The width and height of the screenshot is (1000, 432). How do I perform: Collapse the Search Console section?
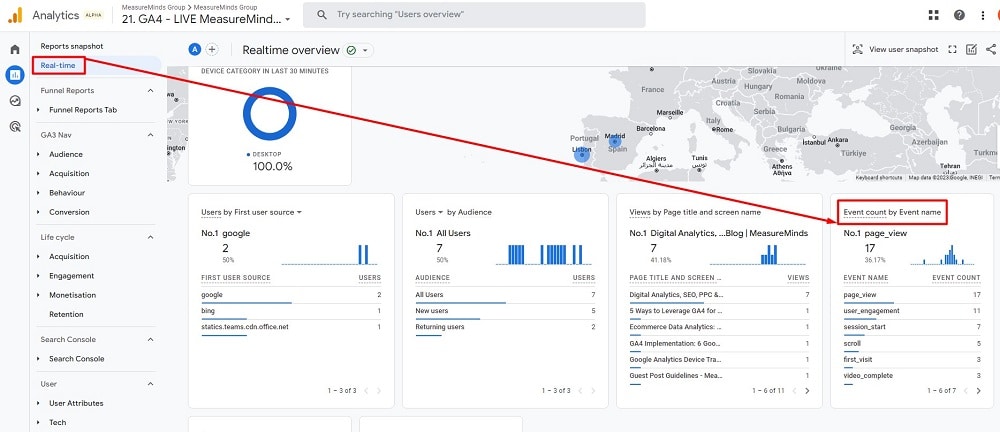(151, 339)
